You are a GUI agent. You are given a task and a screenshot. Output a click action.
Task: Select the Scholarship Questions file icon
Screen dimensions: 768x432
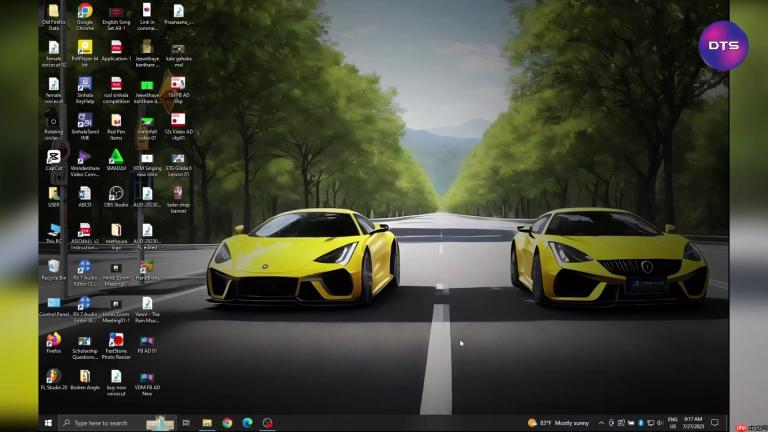(85, 346)
